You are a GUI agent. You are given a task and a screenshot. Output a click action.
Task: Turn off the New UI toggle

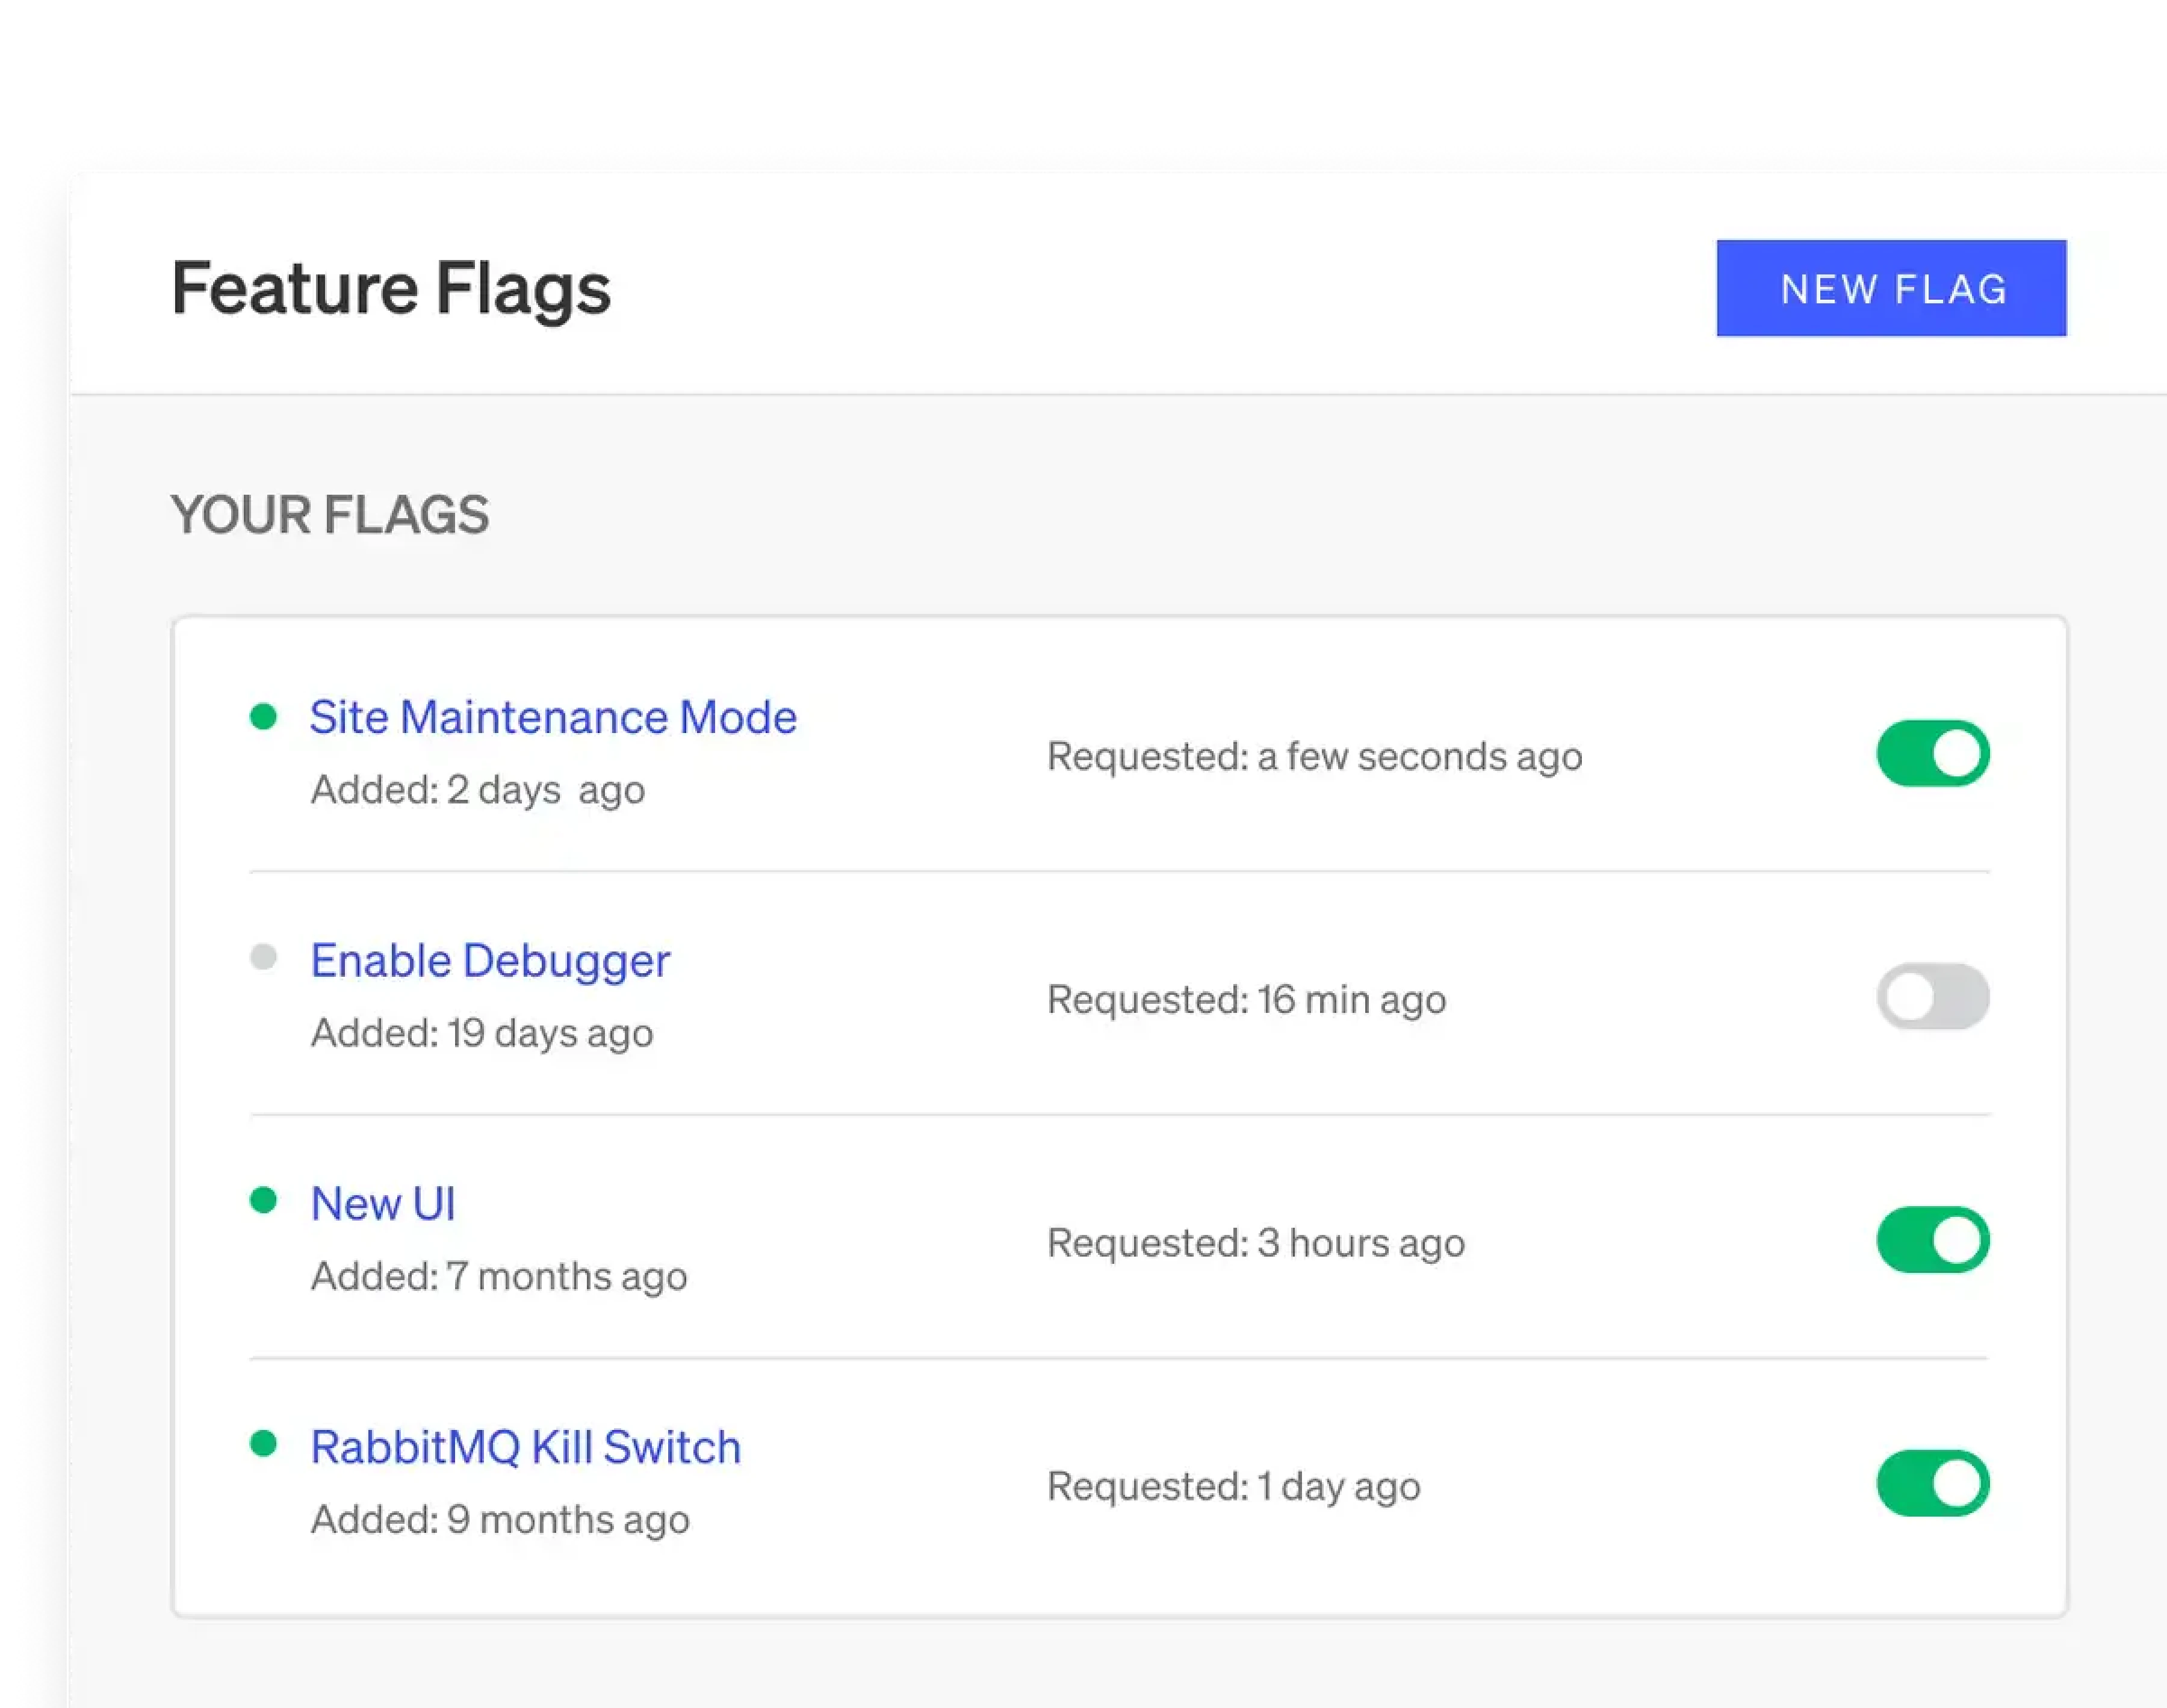[x=1932, y=1239]
